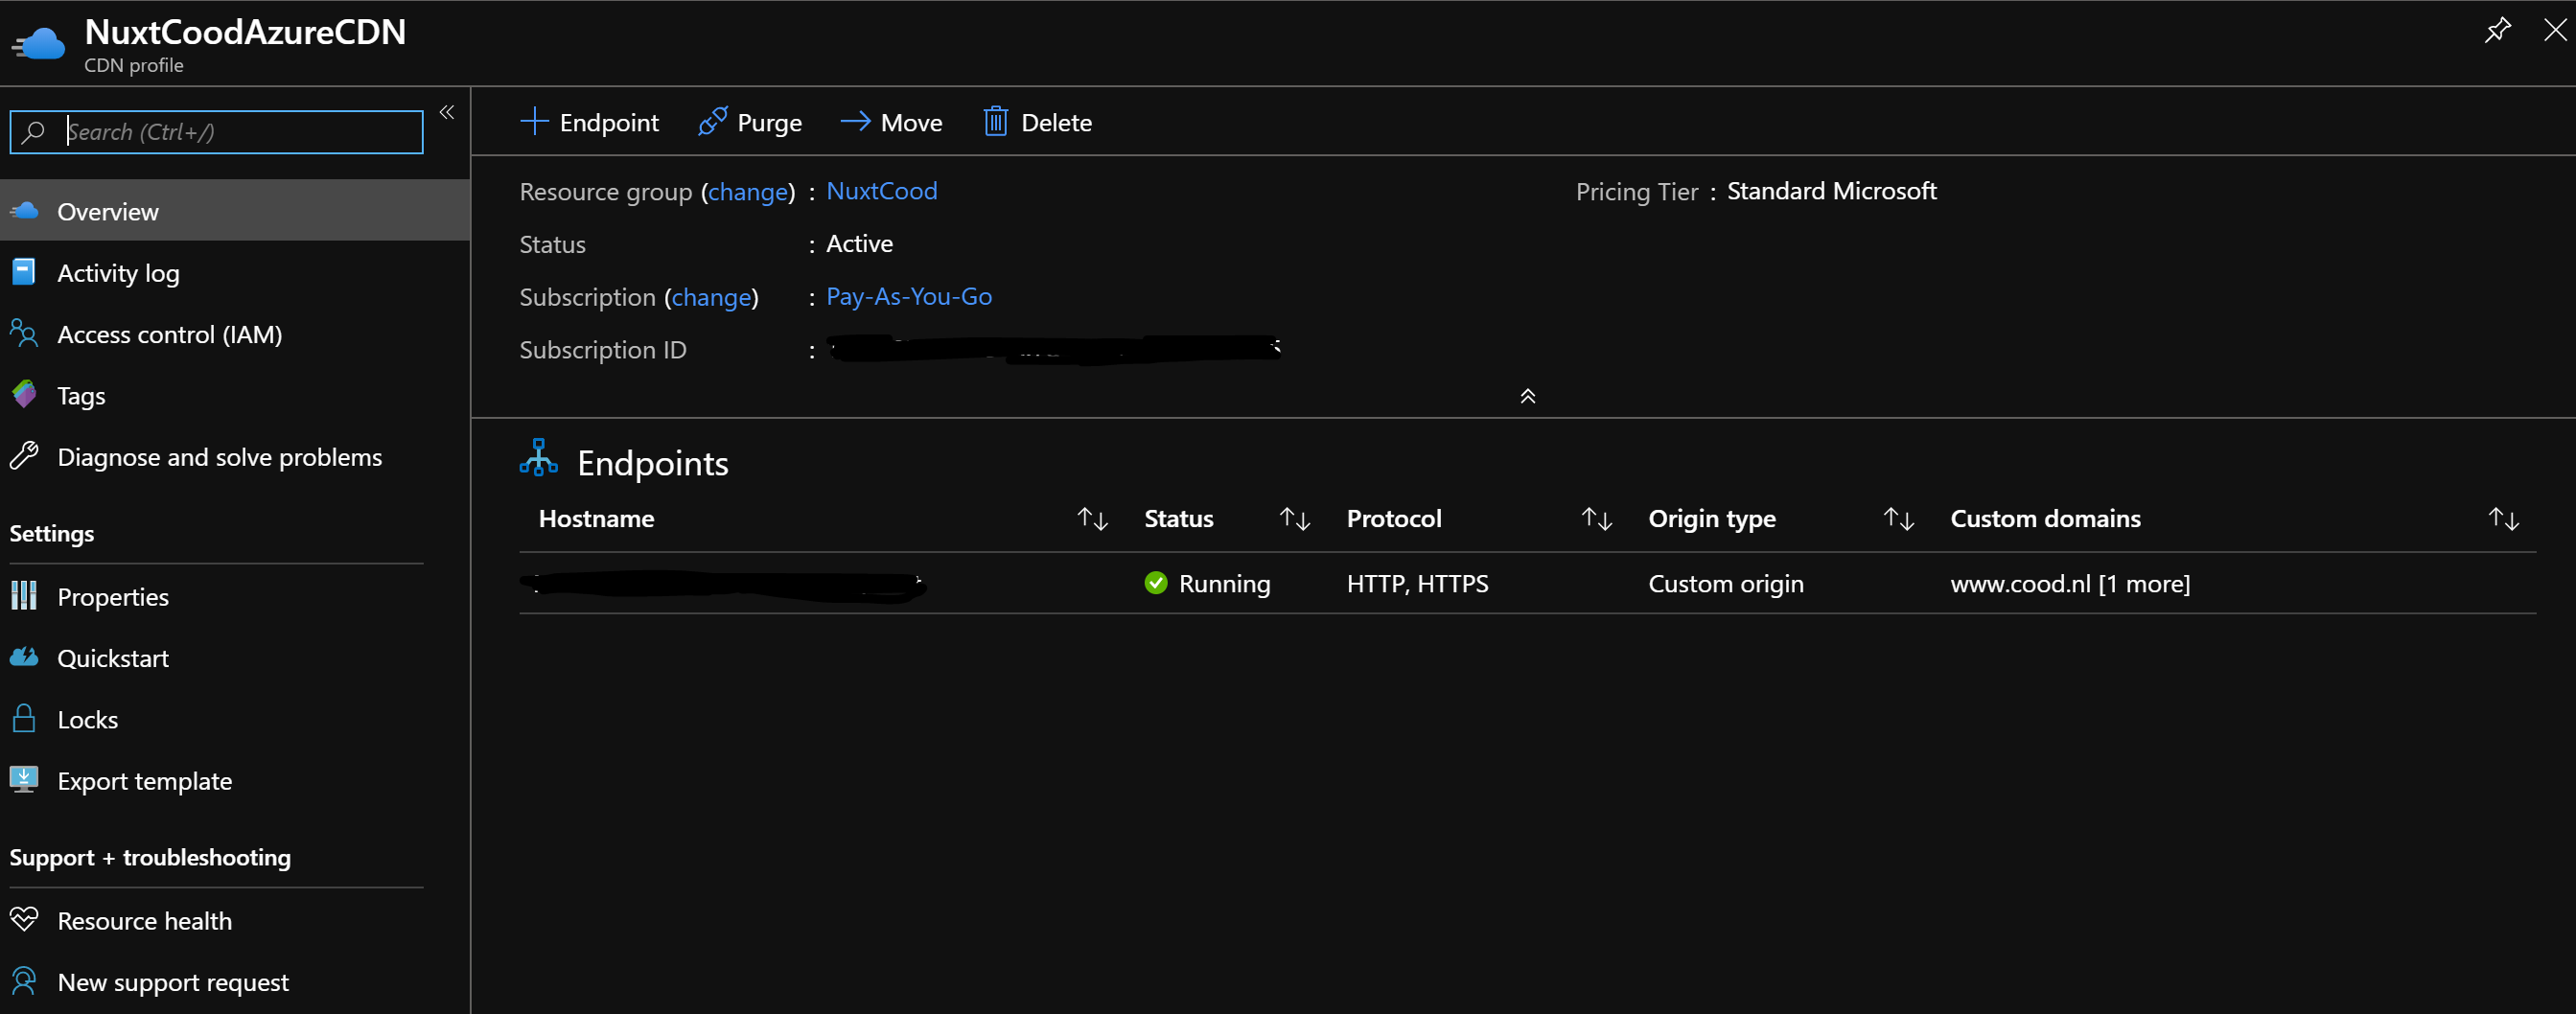Screen dimensions: 2576x1014
Task: Click the sort arrows next to Hostname
Action: point(1092,519)
